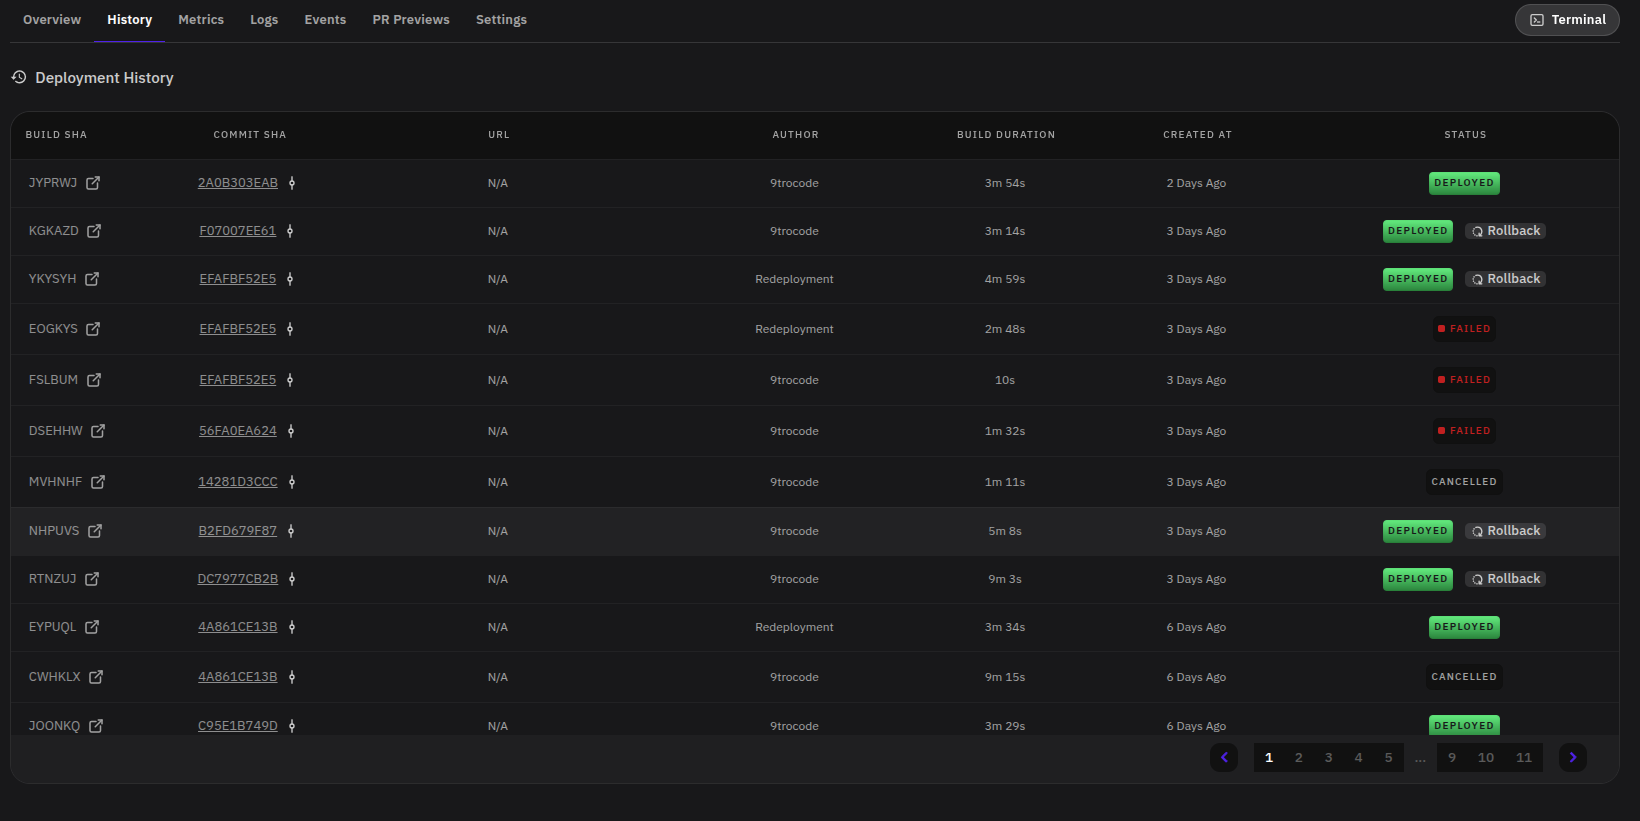This screenshot has height=821, width=1640.
Task: Click the git commit icon beside DC7977CB2B
Action: [x=292, y=579]
